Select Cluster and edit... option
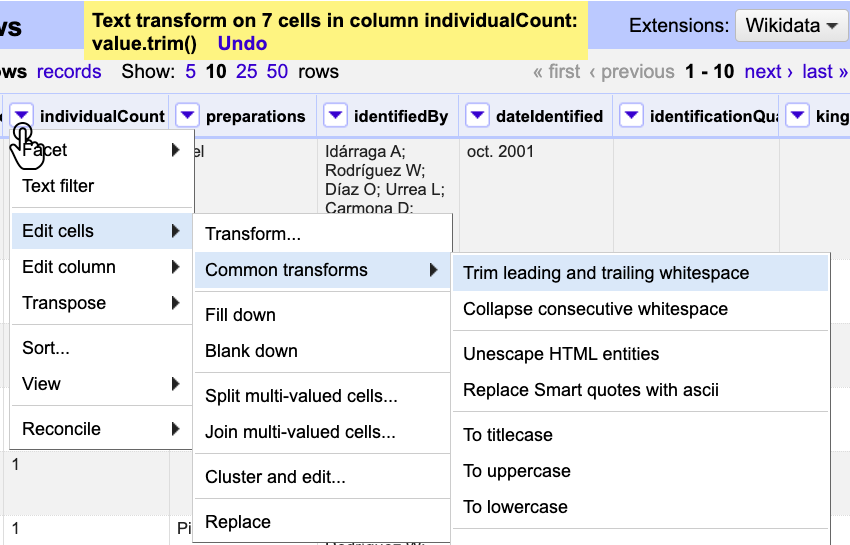 (275, 477)
